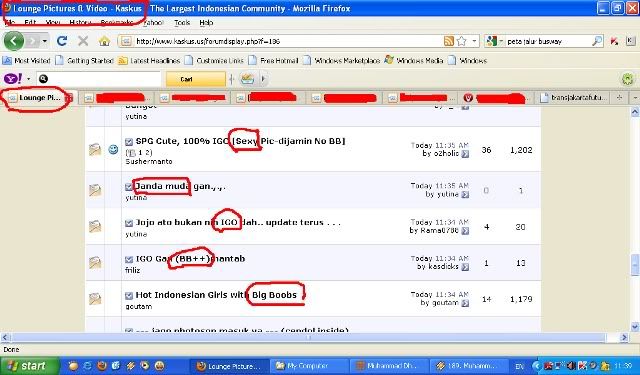Bookmark page with the star icon
Viewport: 640px width, 375px height.
tap(461, 41)
